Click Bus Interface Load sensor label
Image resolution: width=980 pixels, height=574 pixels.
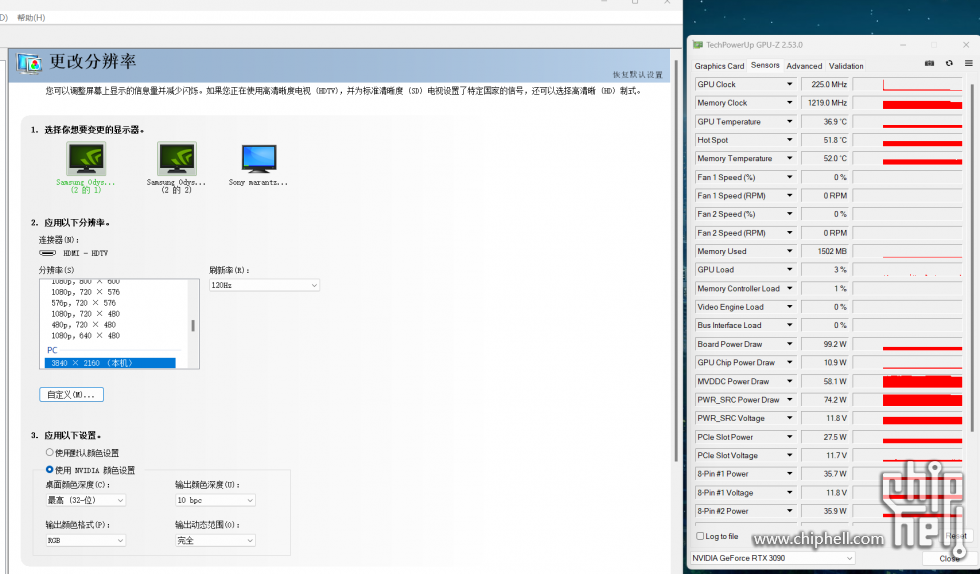(x=729, y=325)
